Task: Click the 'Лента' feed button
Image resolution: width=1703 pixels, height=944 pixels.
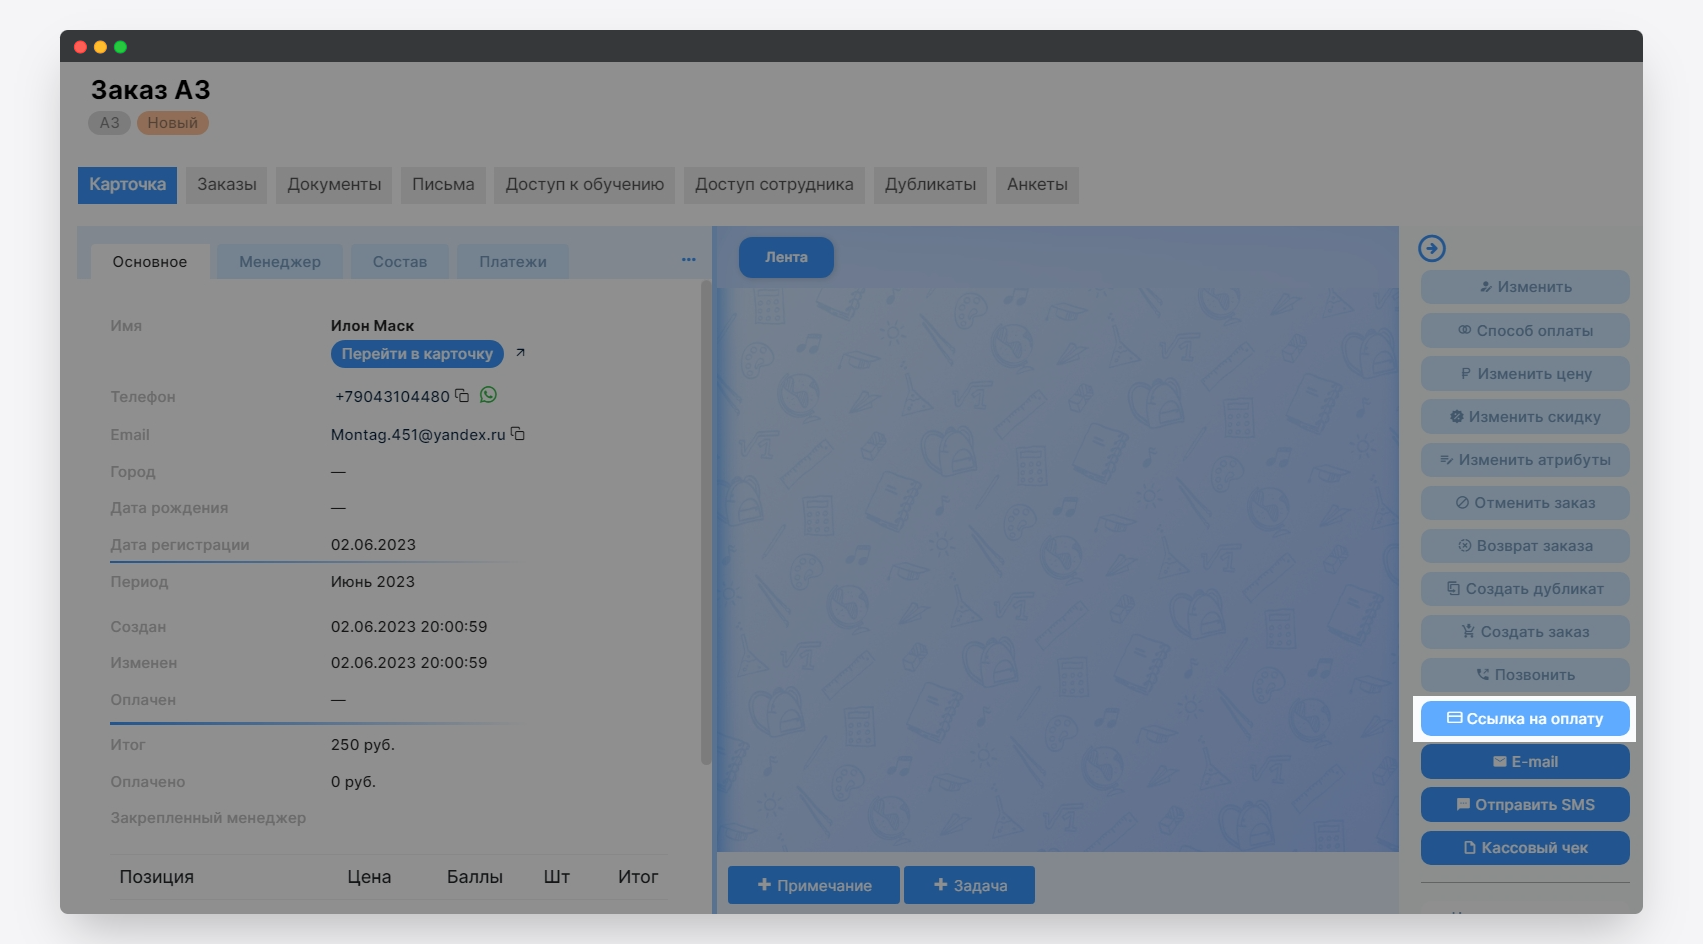Action: point(786,258)
